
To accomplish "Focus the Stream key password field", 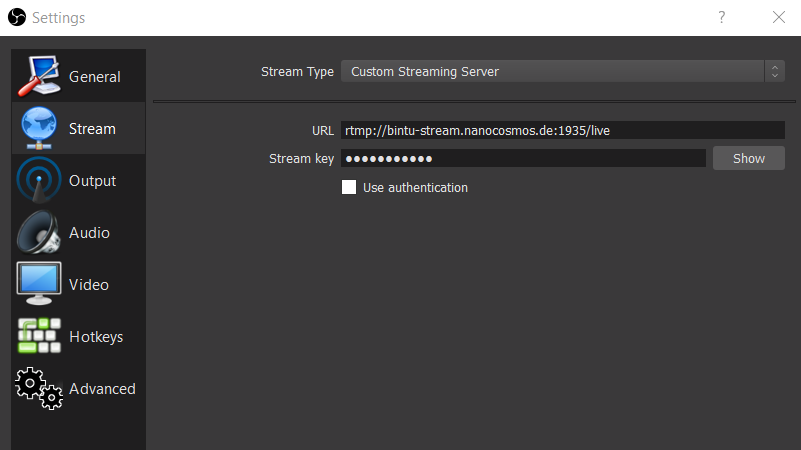I will [x=523, y=158].
